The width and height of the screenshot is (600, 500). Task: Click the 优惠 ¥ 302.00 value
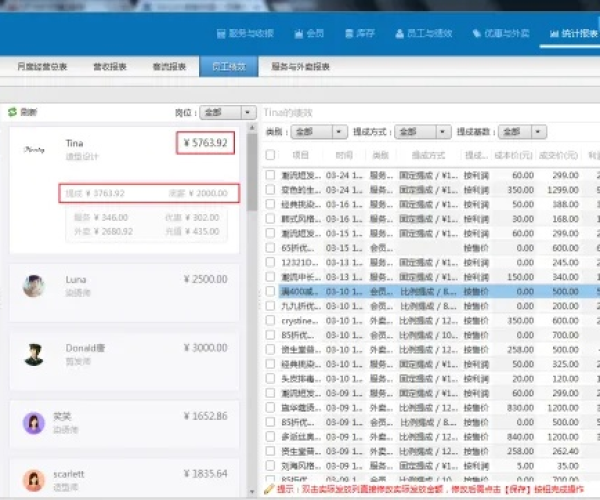(192, 218)
